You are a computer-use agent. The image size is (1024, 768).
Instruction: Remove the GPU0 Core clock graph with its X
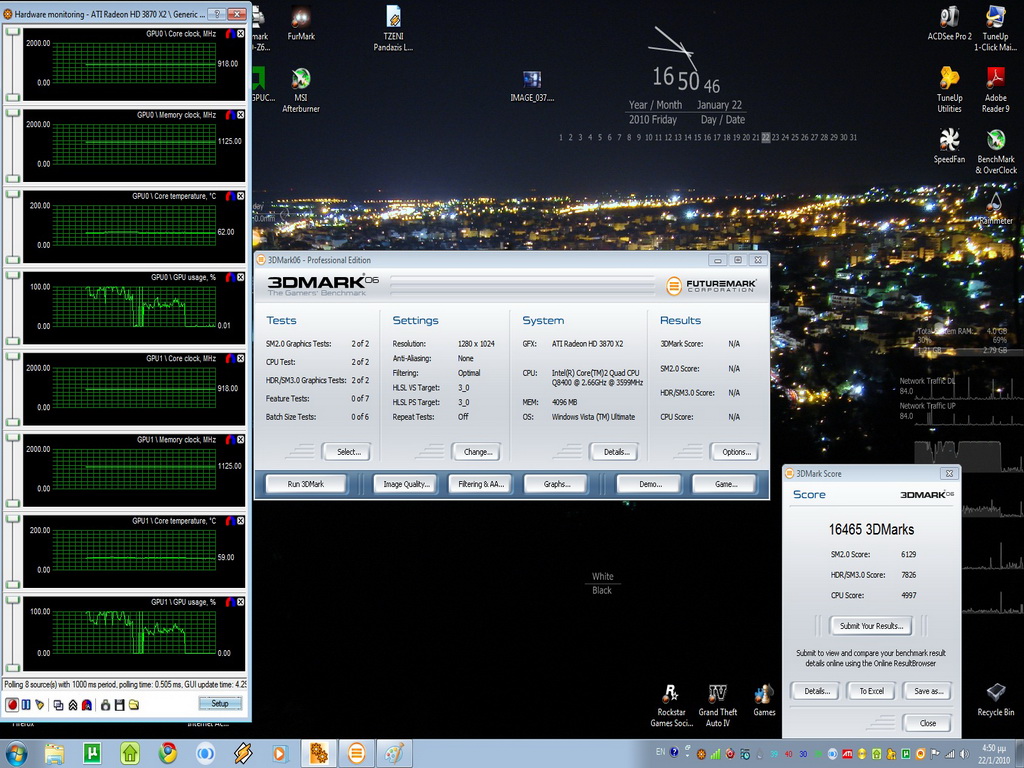(240, 33)
